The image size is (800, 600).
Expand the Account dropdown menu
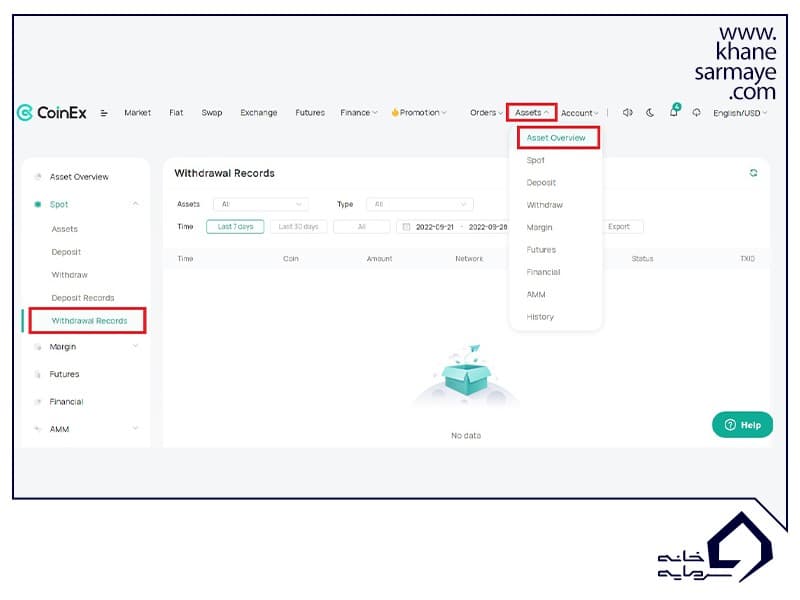coord(580,113)
